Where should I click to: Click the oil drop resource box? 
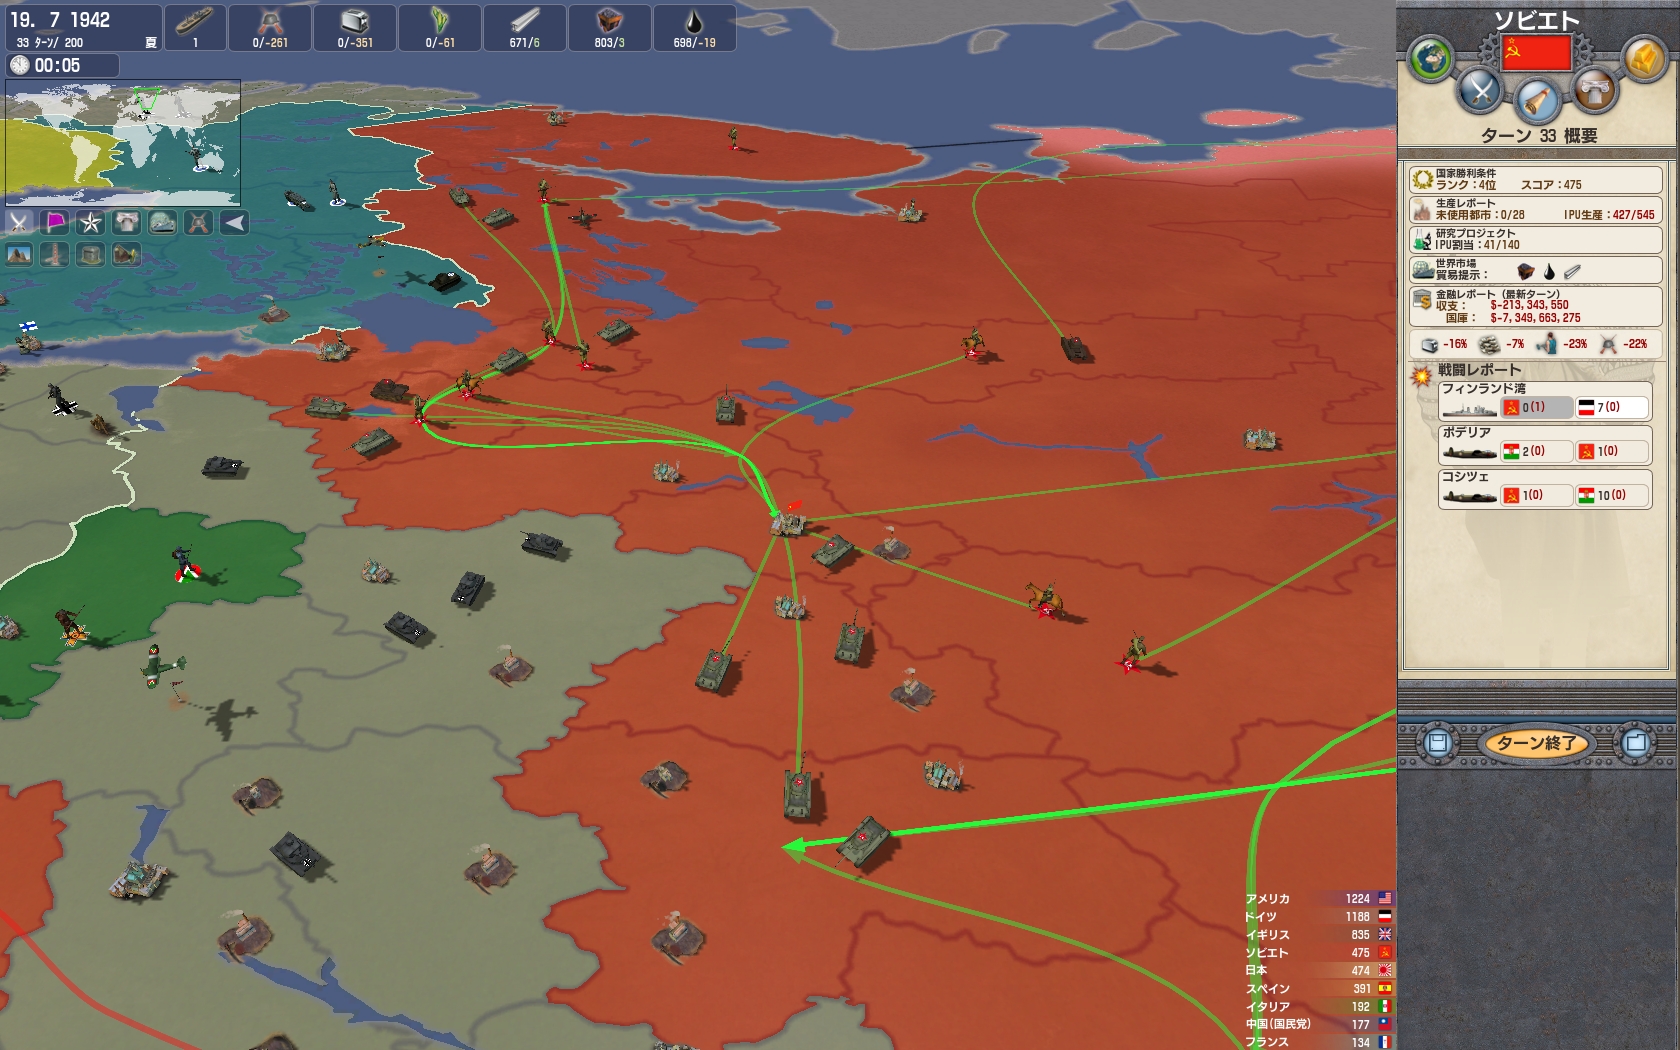(695, 27)
